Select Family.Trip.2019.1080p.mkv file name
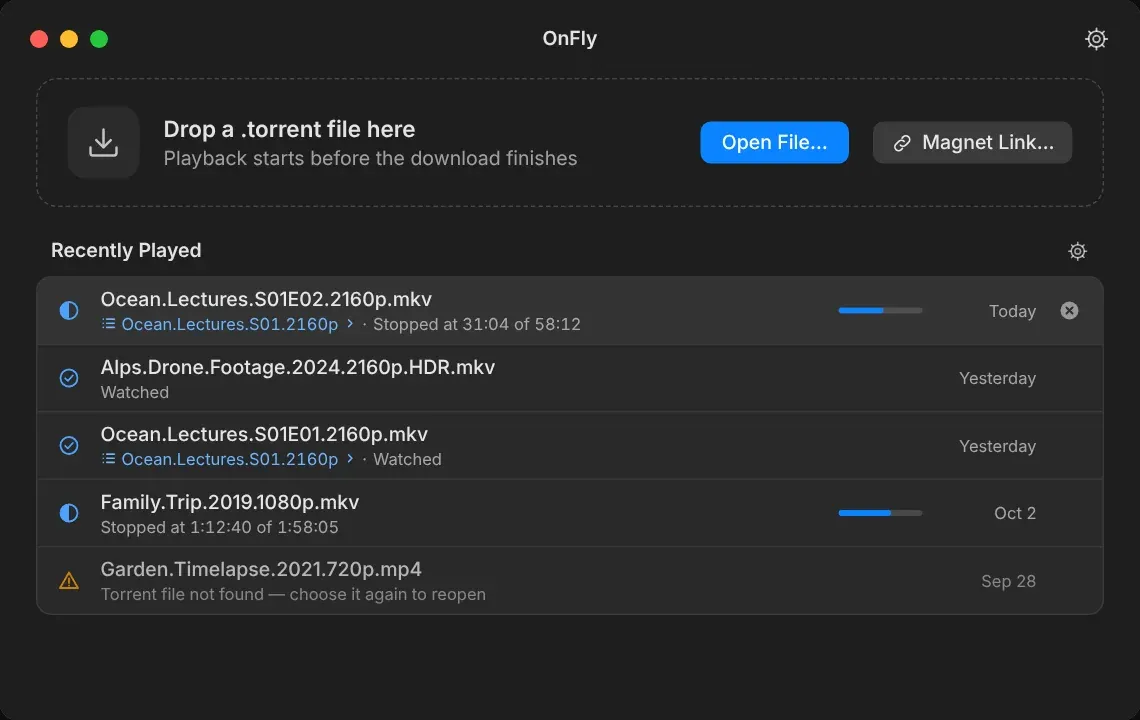This screenshot has width=1140, height=720. pyautogui.click(x=230, y=503)
